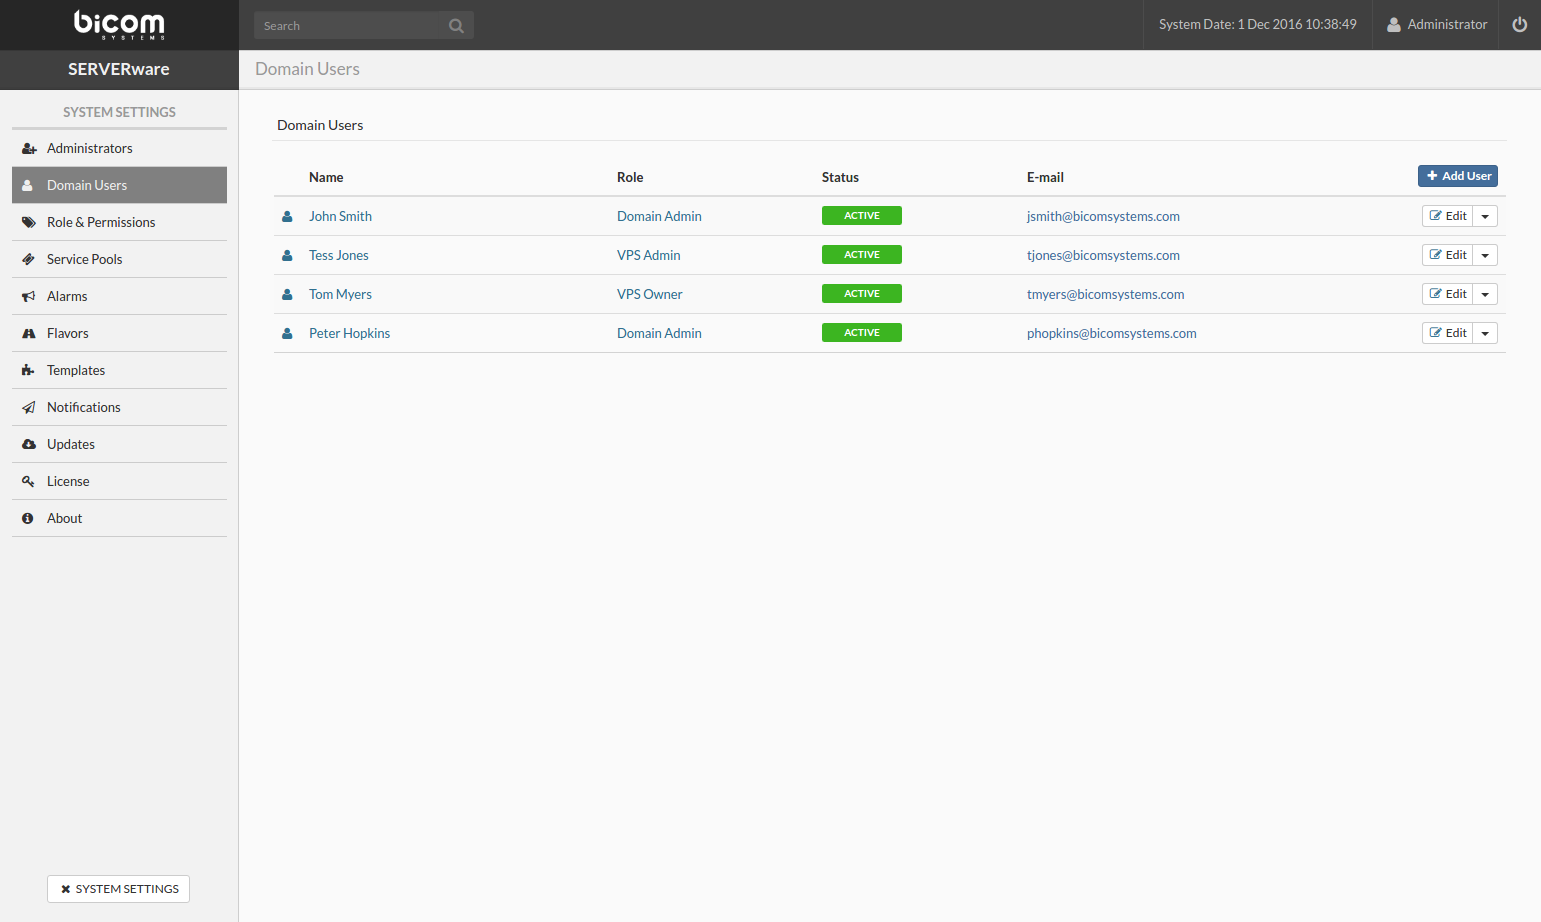Select the Administrators icon in the sidebar

[26, 148]
